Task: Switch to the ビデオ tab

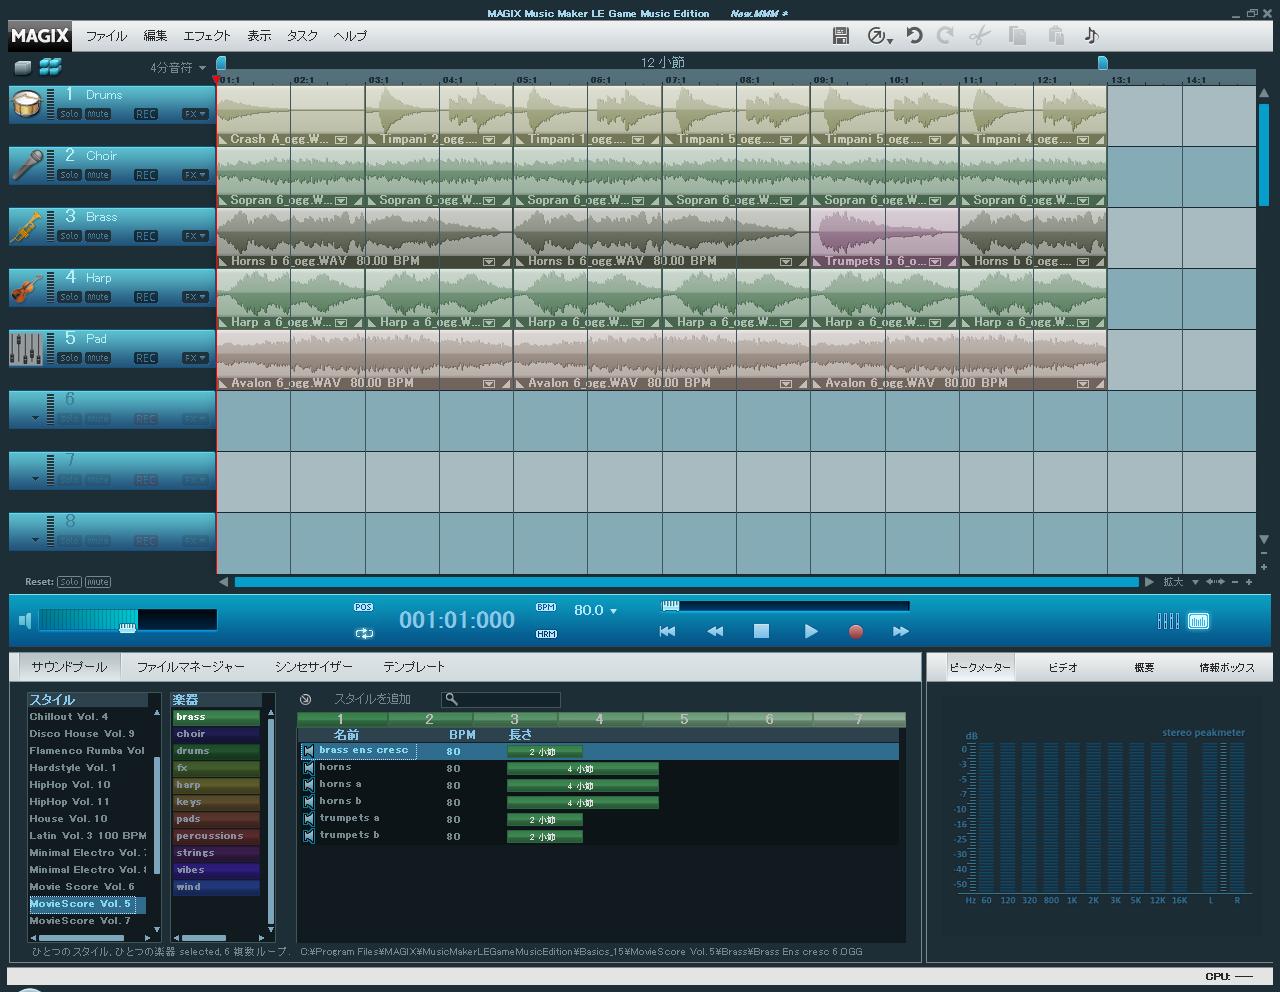Action: click(x=1063, y=667)
